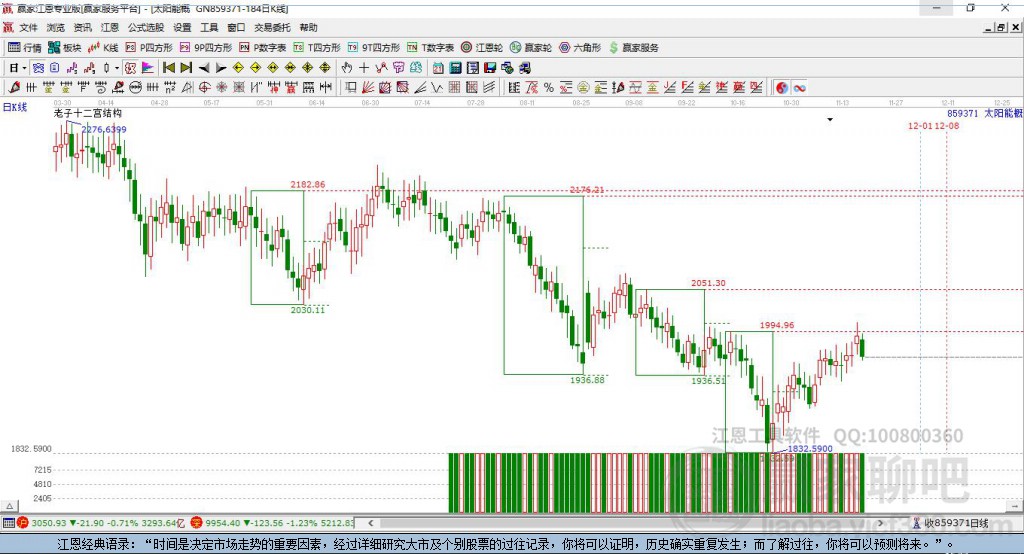Click the zigzag wave line tool
This screenshot has width=1024, height=554.
click(437, 88)
